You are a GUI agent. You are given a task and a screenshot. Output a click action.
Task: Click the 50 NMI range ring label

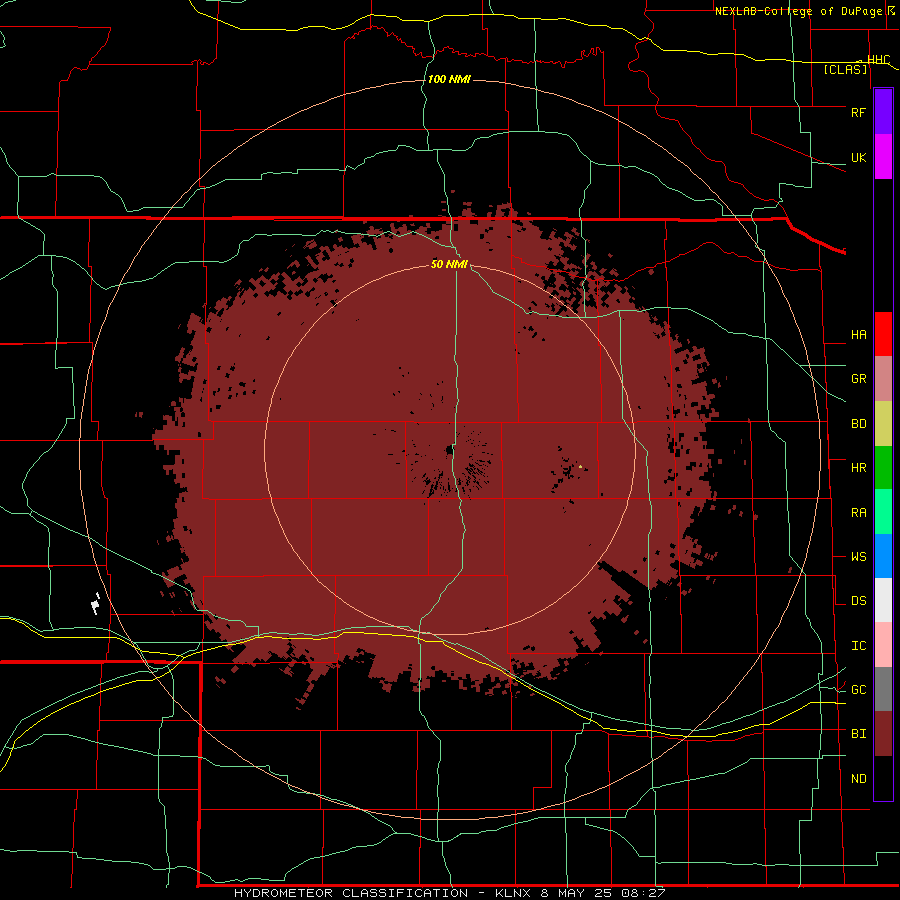point(449,264)
